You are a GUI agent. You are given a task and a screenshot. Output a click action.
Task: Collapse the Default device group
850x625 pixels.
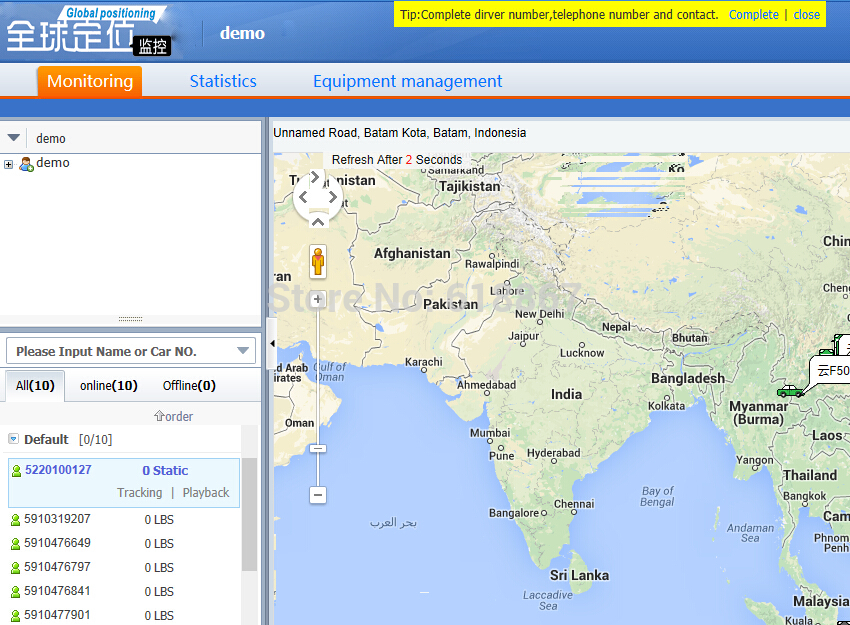pyautogui.click(x=13, y=439)
